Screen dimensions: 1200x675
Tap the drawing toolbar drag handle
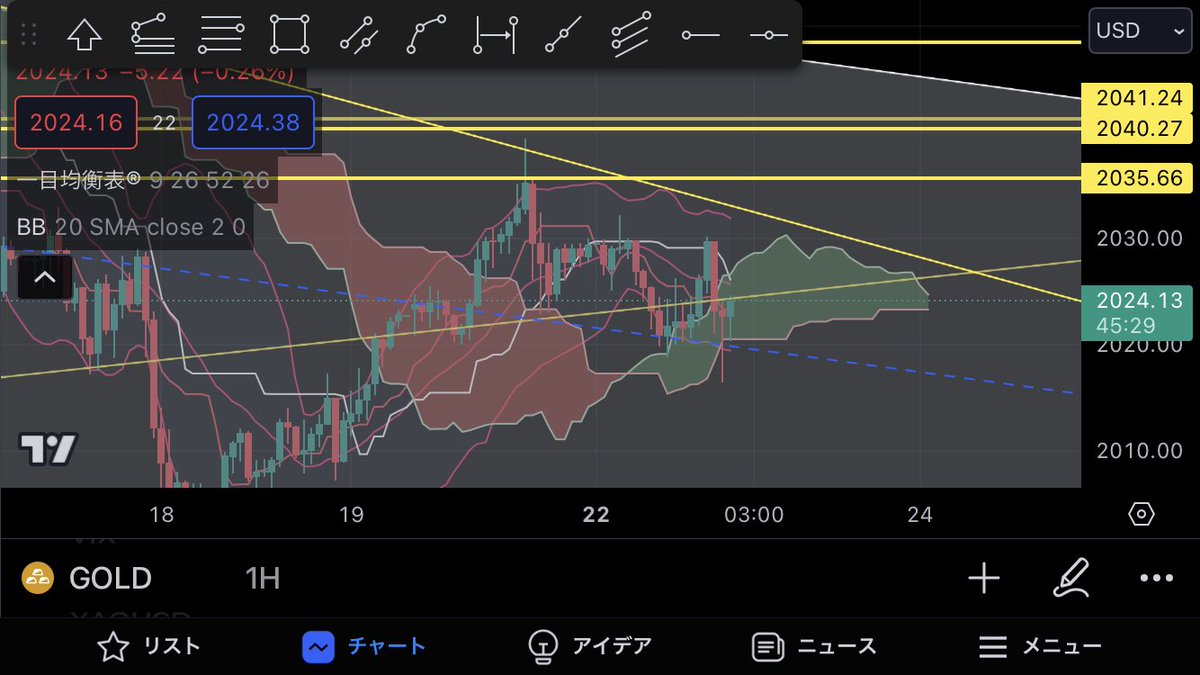pyautogui.click(x=29, y=35)
